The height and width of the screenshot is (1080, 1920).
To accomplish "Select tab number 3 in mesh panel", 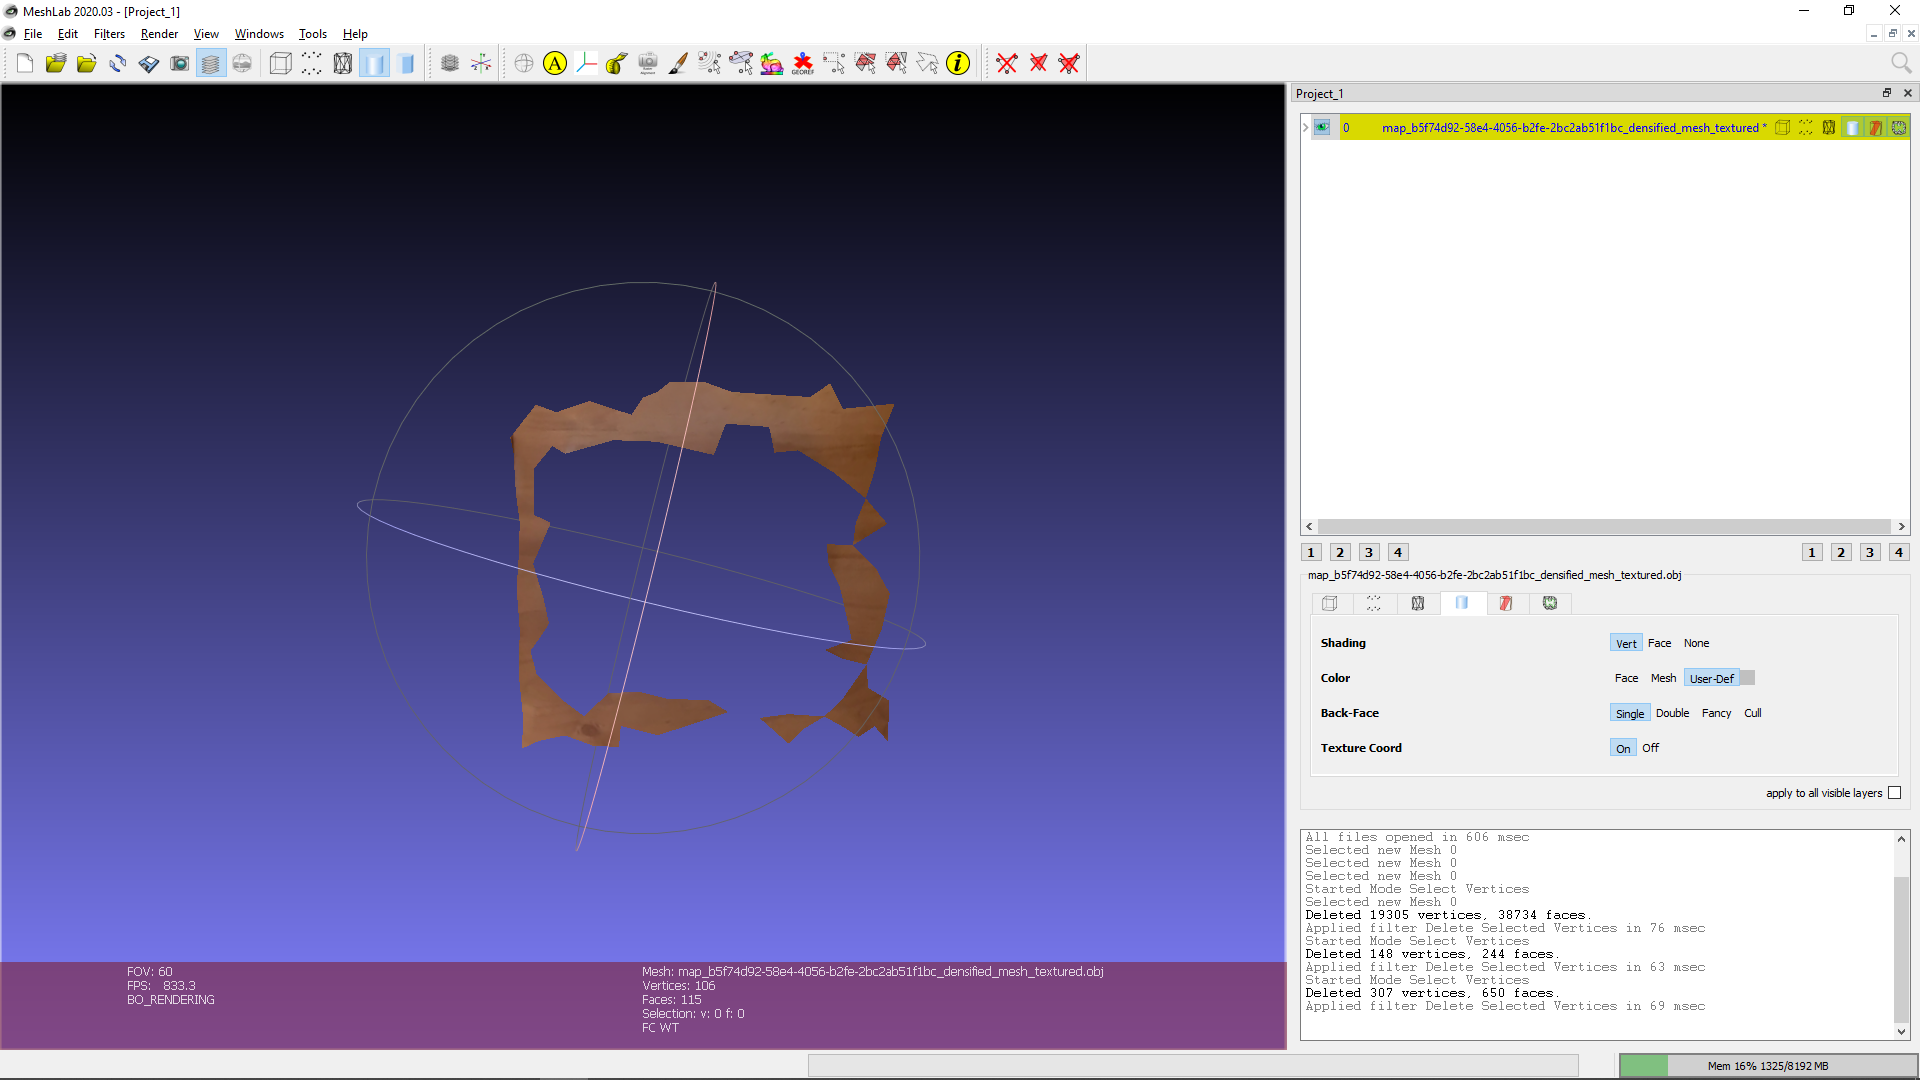I will tap(1369, 551).
